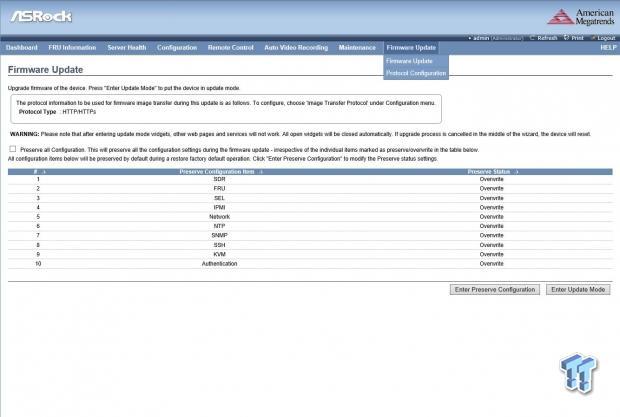This screenshot has width=620, height=417.
Task: Sort by Preserve Configuration Item column
Action: (x=221, y=172)
